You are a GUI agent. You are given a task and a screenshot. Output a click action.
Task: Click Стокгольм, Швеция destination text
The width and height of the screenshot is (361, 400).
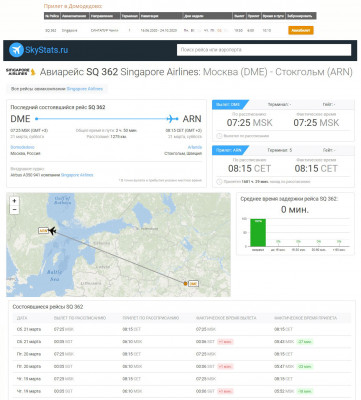(x=183, y=154)
